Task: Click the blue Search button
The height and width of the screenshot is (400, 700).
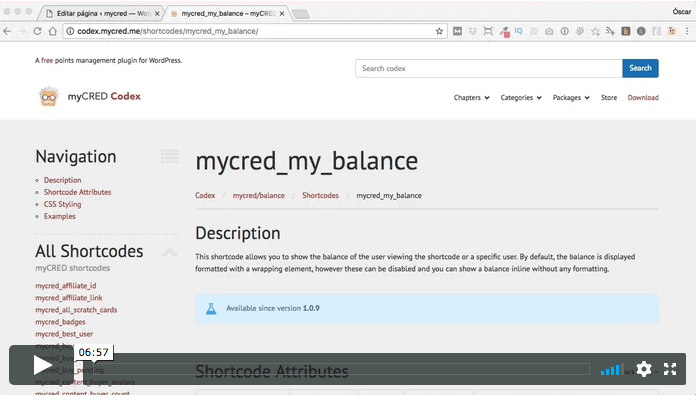Action: (x=640, y=68)
